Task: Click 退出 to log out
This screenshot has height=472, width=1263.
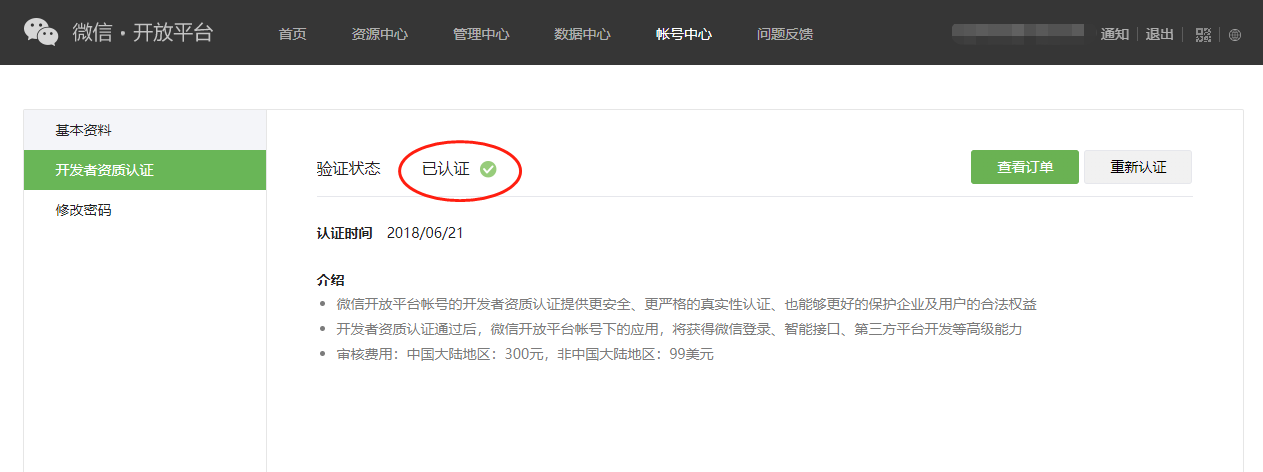Action: [x=1159, y=34]
